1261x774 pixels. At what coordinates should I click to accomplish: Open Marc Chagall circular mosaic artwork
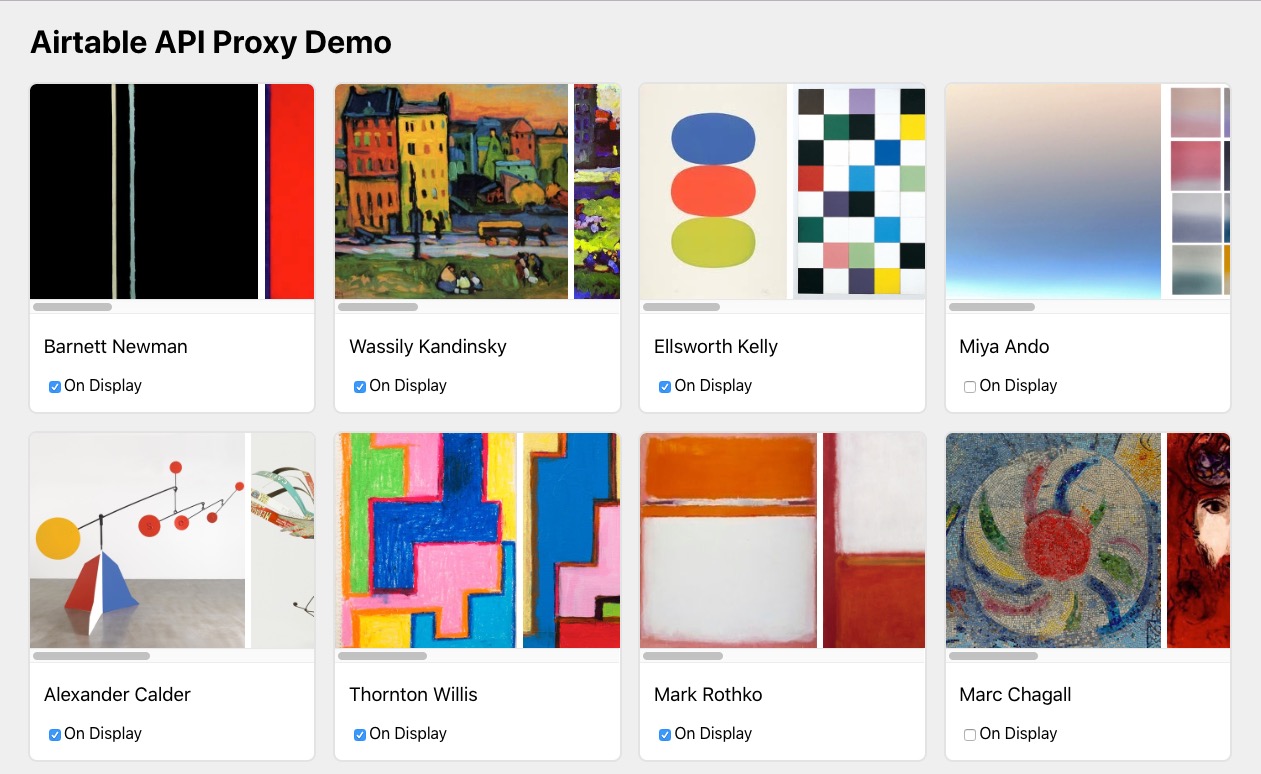[x=1053, y=540]
